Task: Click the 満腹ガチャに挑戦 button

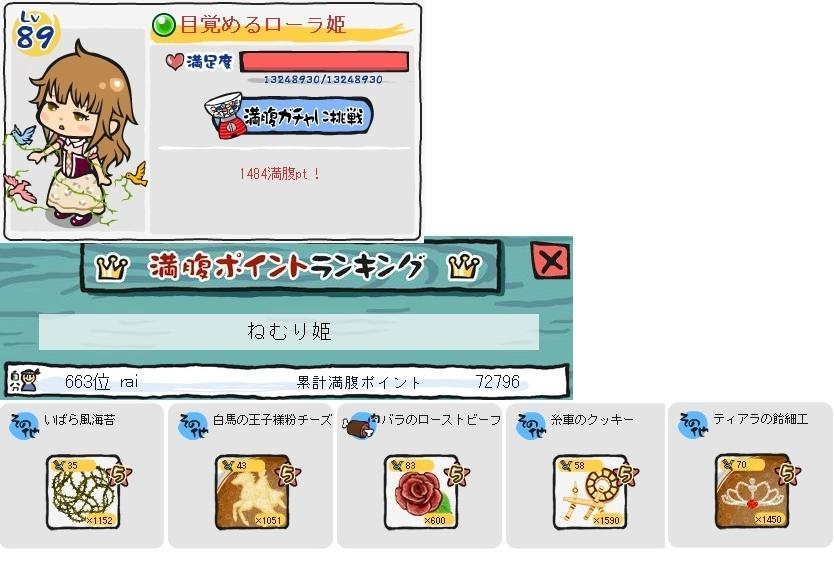Action: pos(289,117)
